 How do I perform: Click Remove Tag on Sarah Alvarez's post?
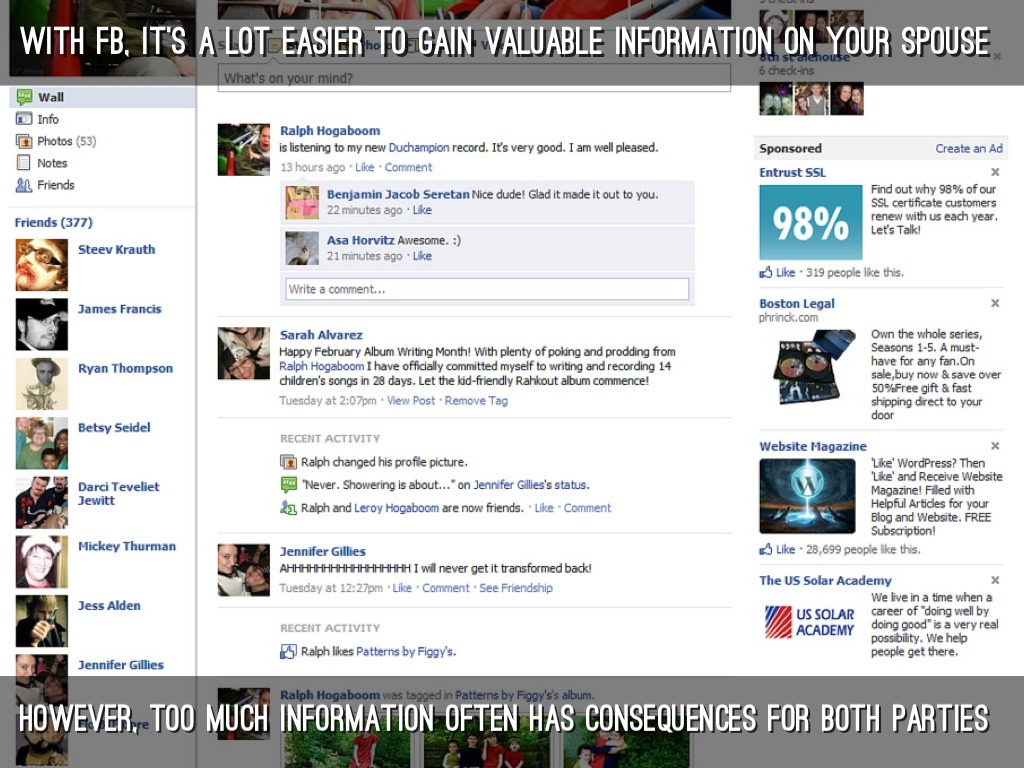[476, 400]
